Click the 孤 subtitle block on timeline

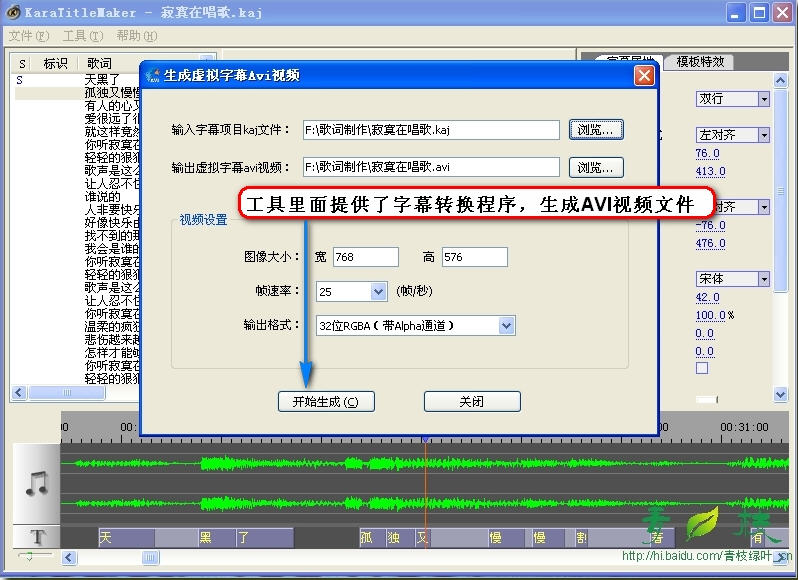tap(372, 538)
